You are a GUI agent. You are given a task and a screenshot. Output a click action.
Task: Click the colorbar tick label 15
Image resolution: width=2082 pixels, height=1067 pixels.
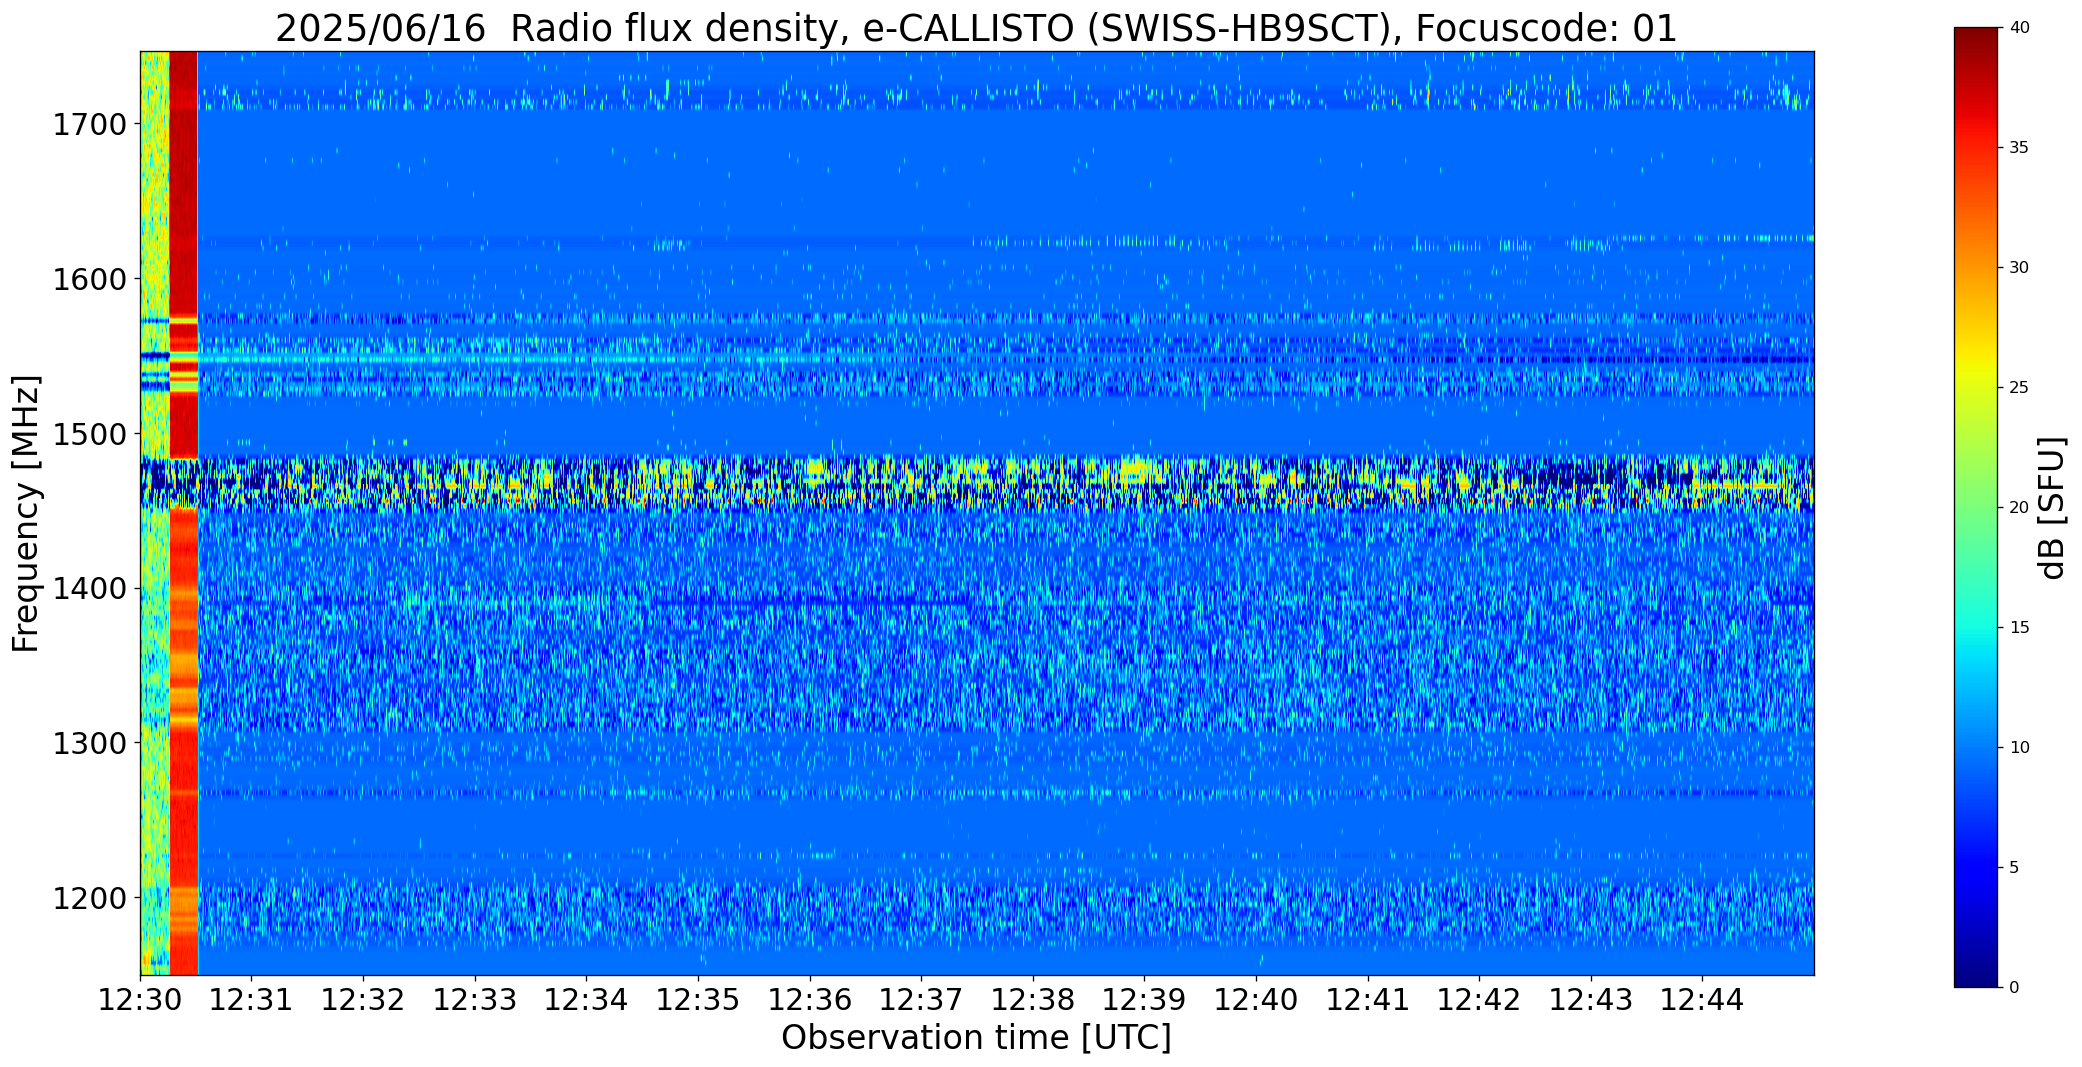[2018, 628]
